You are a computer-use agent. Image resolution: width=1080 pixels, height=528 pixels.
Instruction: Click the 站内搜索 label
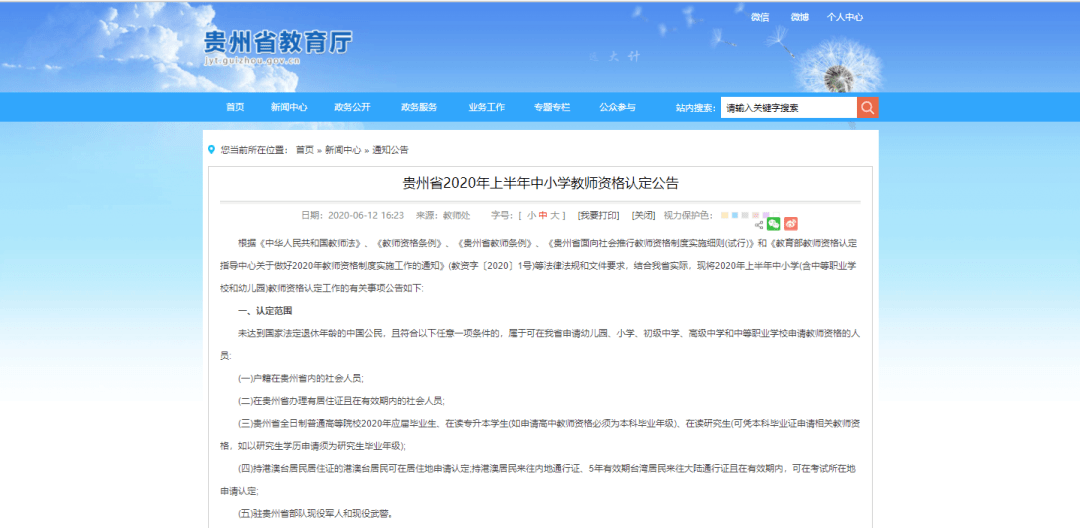(x=696, y=108)
